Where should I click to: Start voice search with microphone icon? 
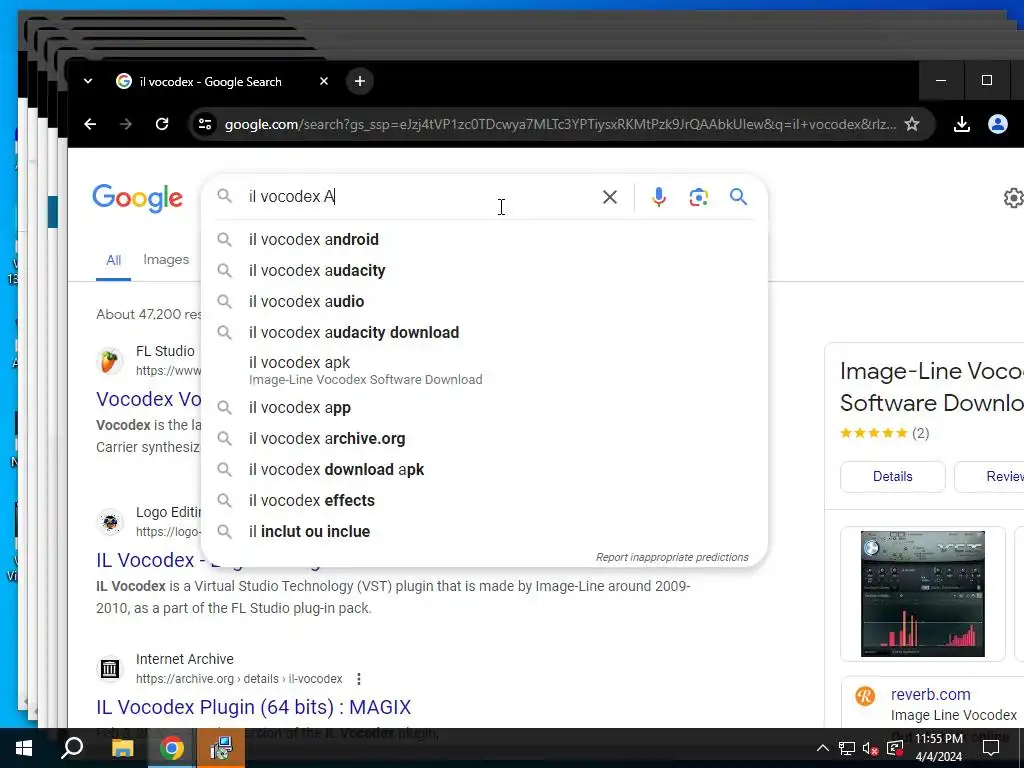coord(659,197)
